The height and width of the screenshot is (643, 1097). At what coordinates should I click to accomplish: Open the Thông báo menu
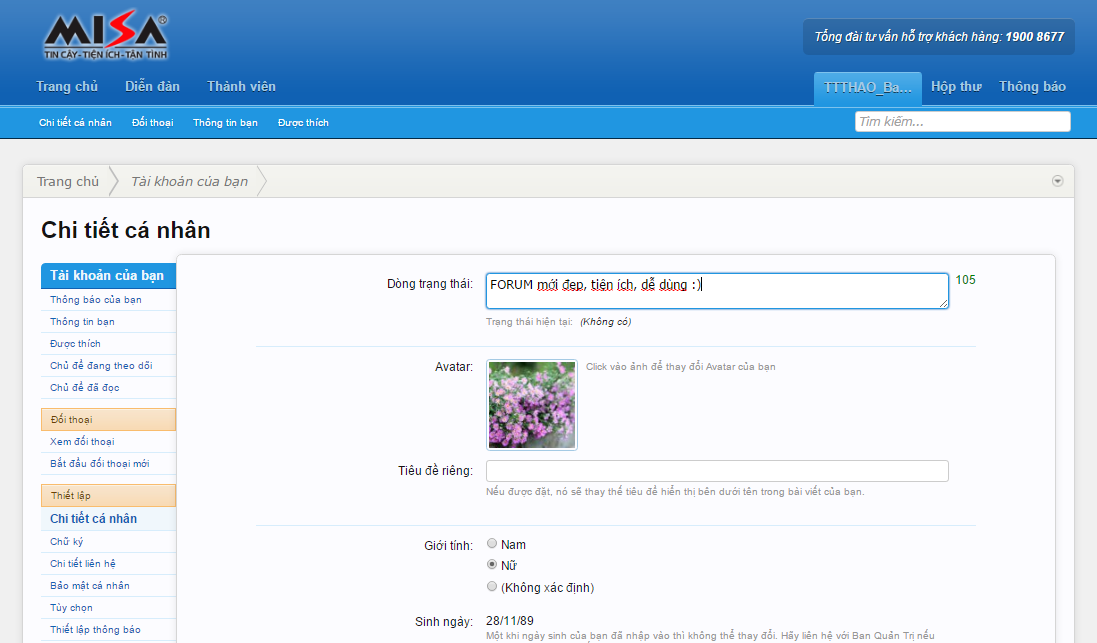1032,87
